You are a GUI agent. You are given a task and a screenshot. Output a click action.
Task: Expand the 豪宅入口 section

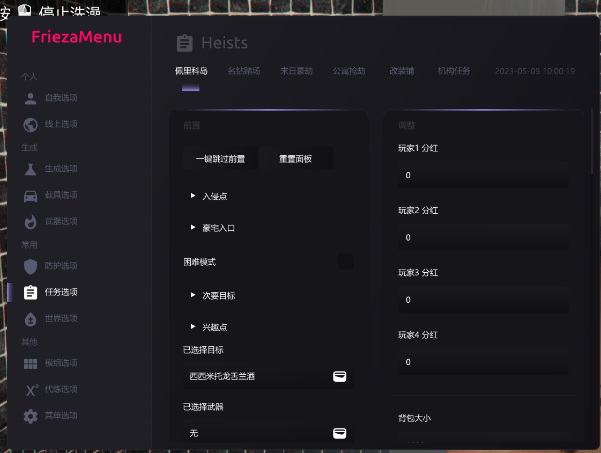212,228
